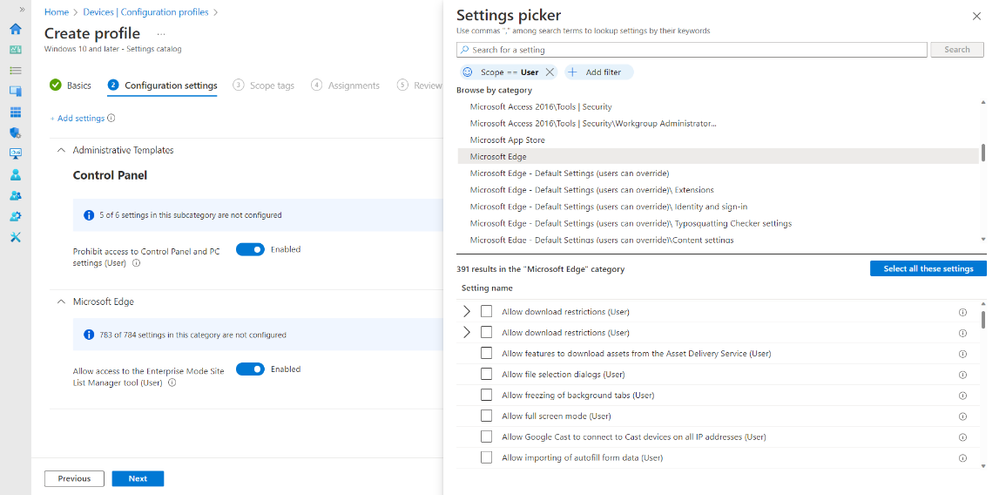999x495 pixels.
Task: Switch to the Scope tags step
Action: pyautogui.click(x=264, y=85)
